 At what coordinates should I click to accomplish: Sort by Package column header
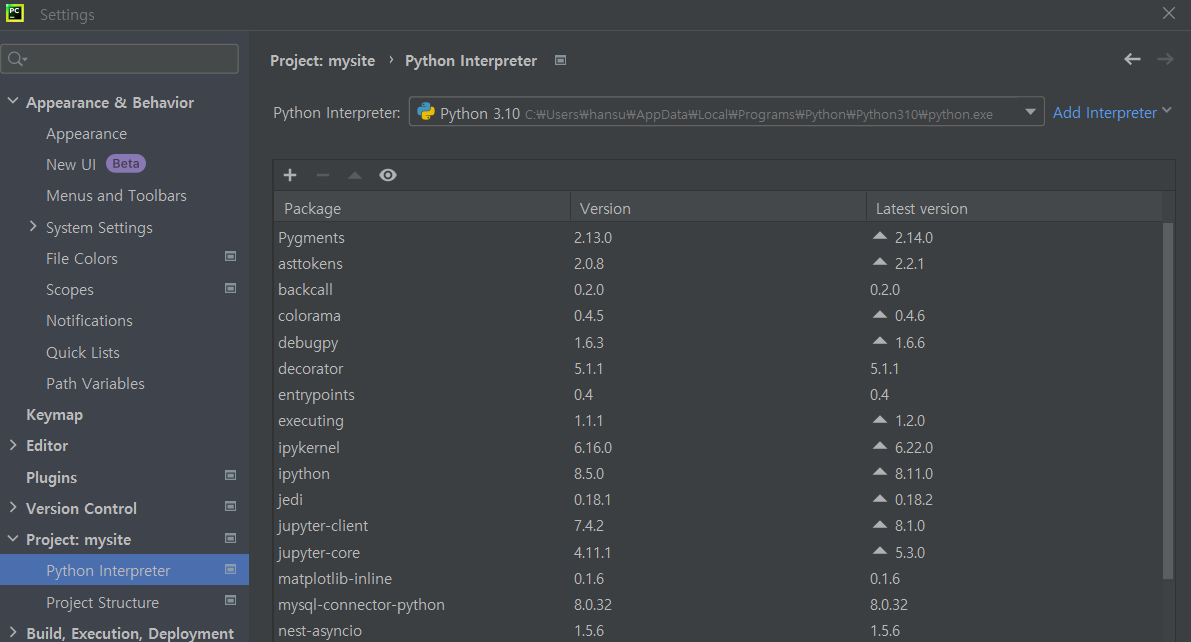[422, 207]
